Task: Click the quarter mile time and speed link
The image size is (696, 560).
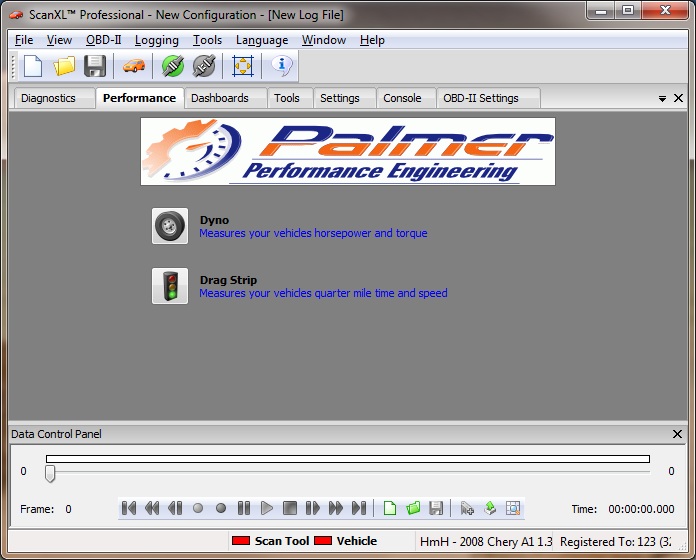Action: tap(323, 293)
